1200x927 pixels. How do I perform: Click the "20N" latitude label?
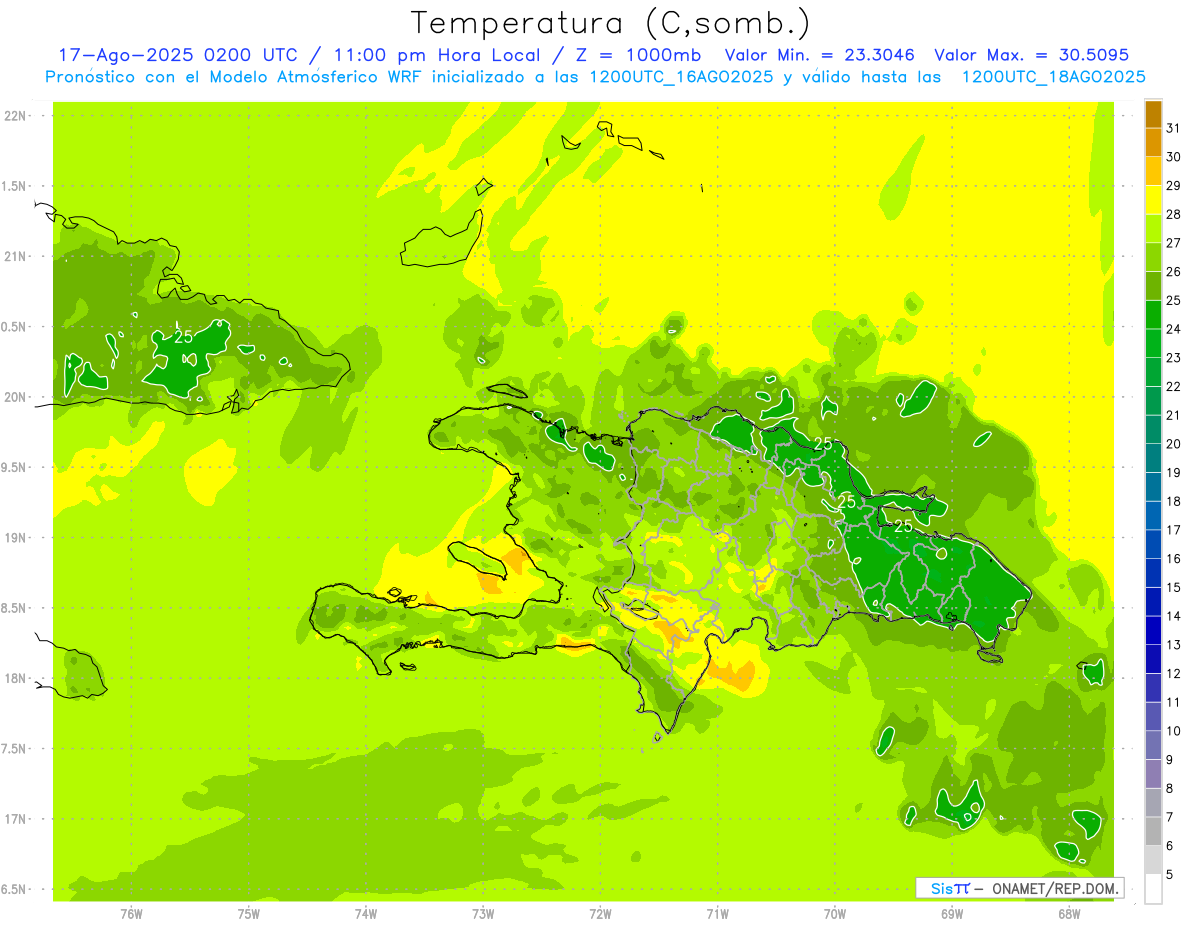pyautogui.click(x=15, y=397)
